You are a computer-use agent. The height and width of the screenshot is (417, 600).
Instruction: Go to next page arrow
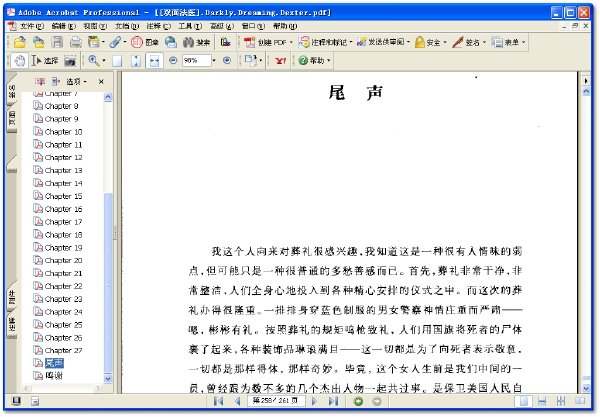pyautogui.click(x=314, y=401)
